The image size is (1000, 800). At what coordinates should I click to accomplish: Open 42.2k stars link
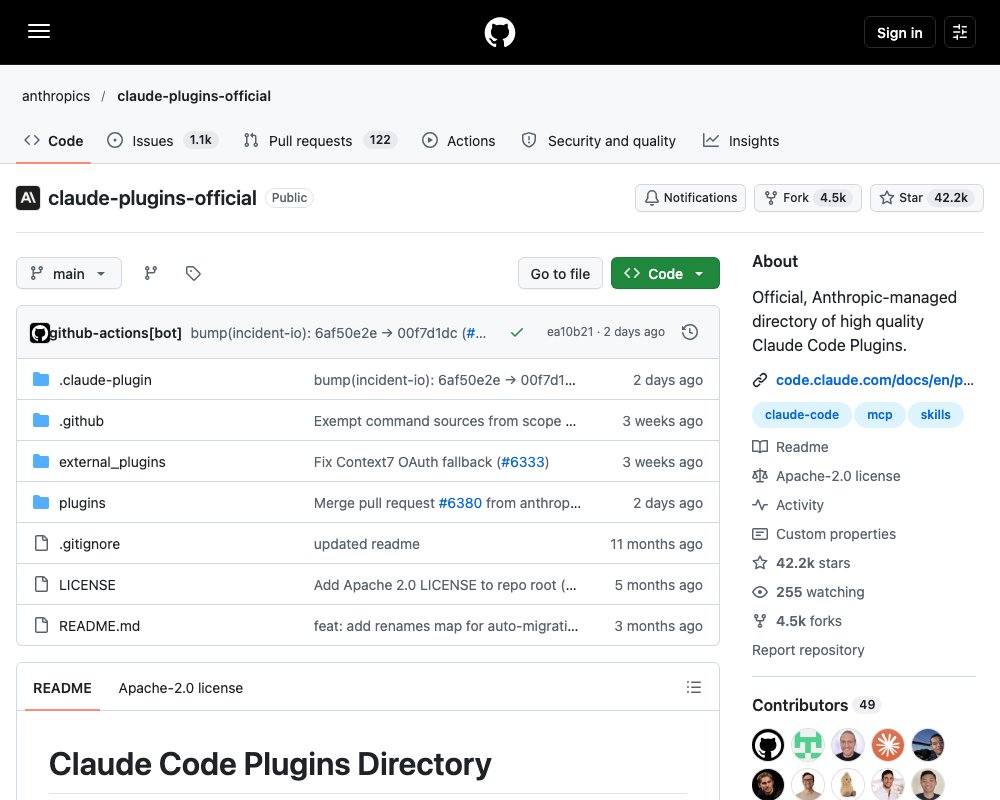point(801,563)
